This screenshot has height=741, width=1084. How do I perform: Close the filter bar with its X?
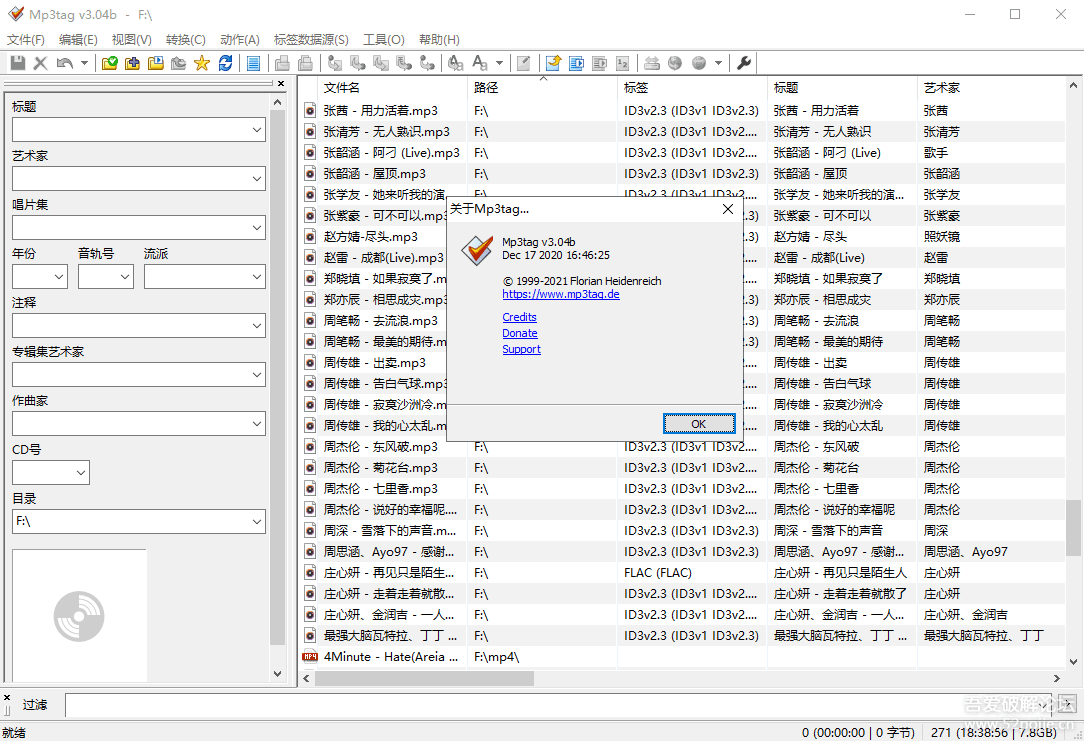click(7, 697)
